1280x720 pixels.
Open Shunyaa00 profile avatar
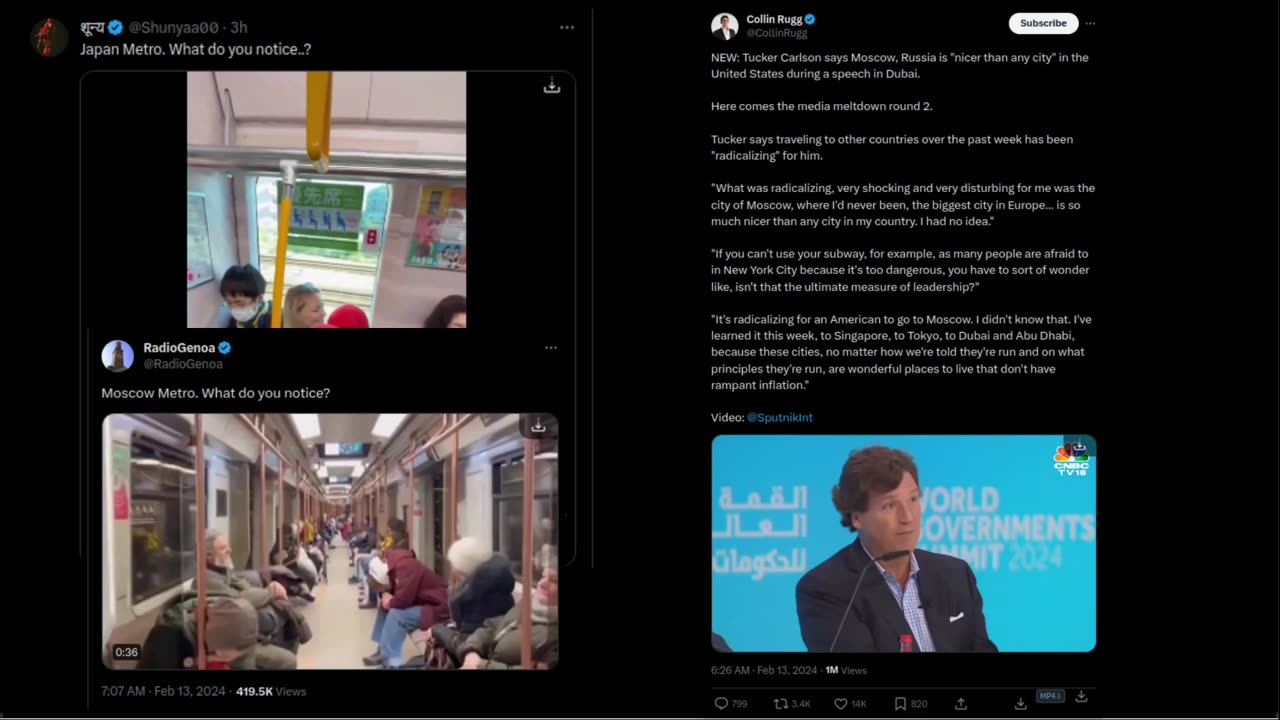48,37
